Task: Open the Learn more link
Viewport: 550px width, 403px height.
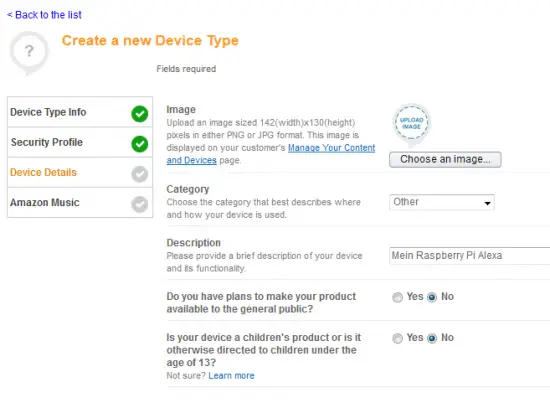Action: pyautogui.click(x=232, y=376)
